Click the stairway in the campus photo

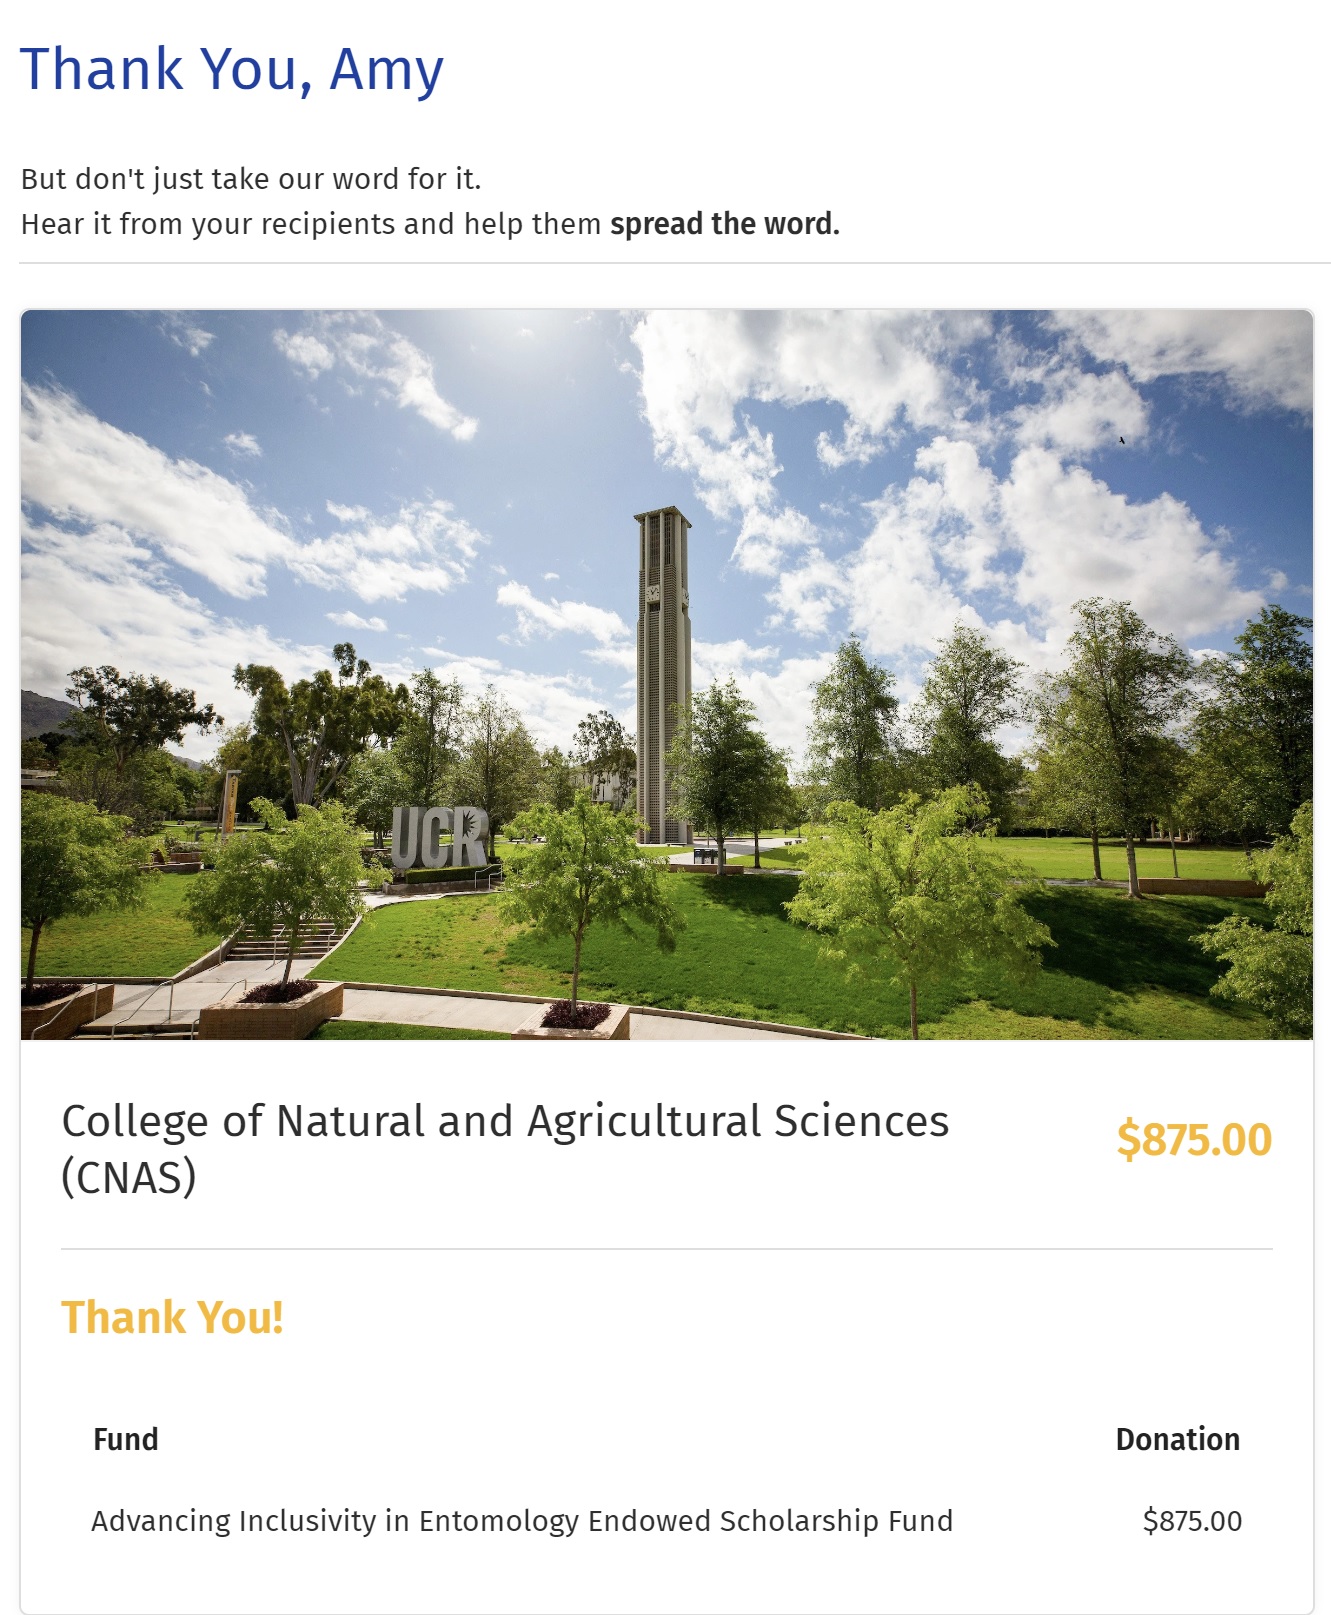click(285, 940)
